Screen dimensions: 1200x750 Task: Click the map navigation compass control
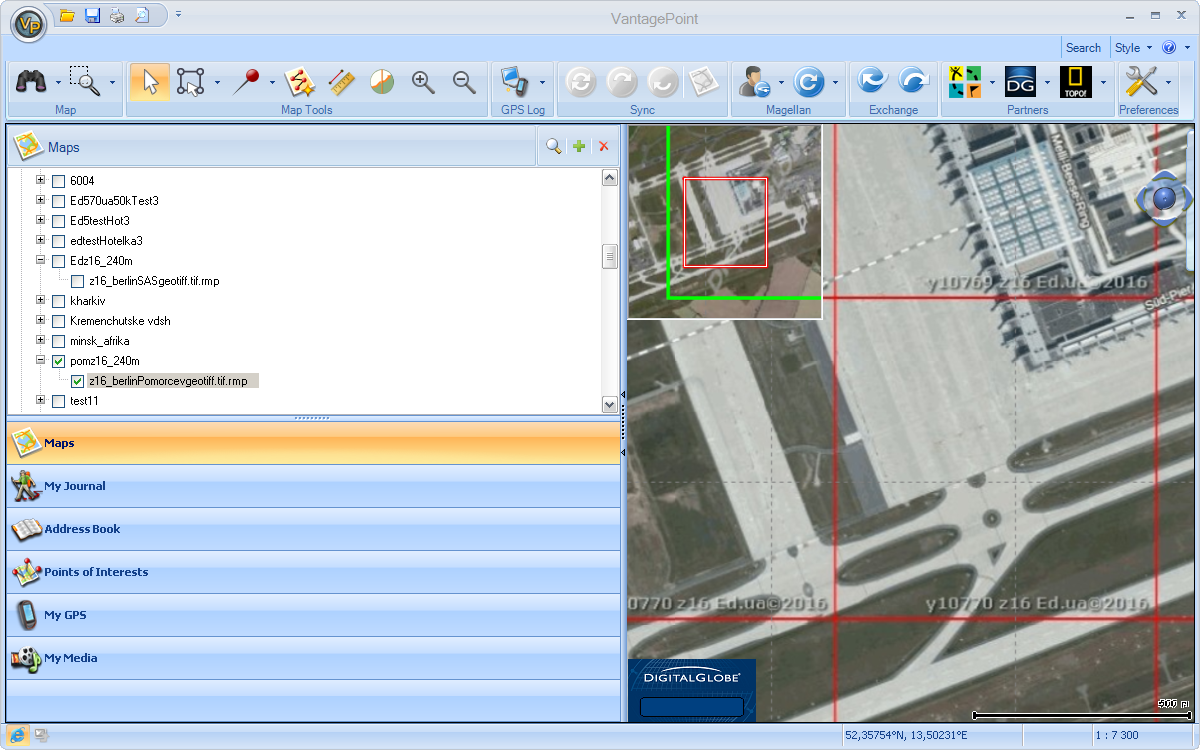click(x=1163, y=198)
